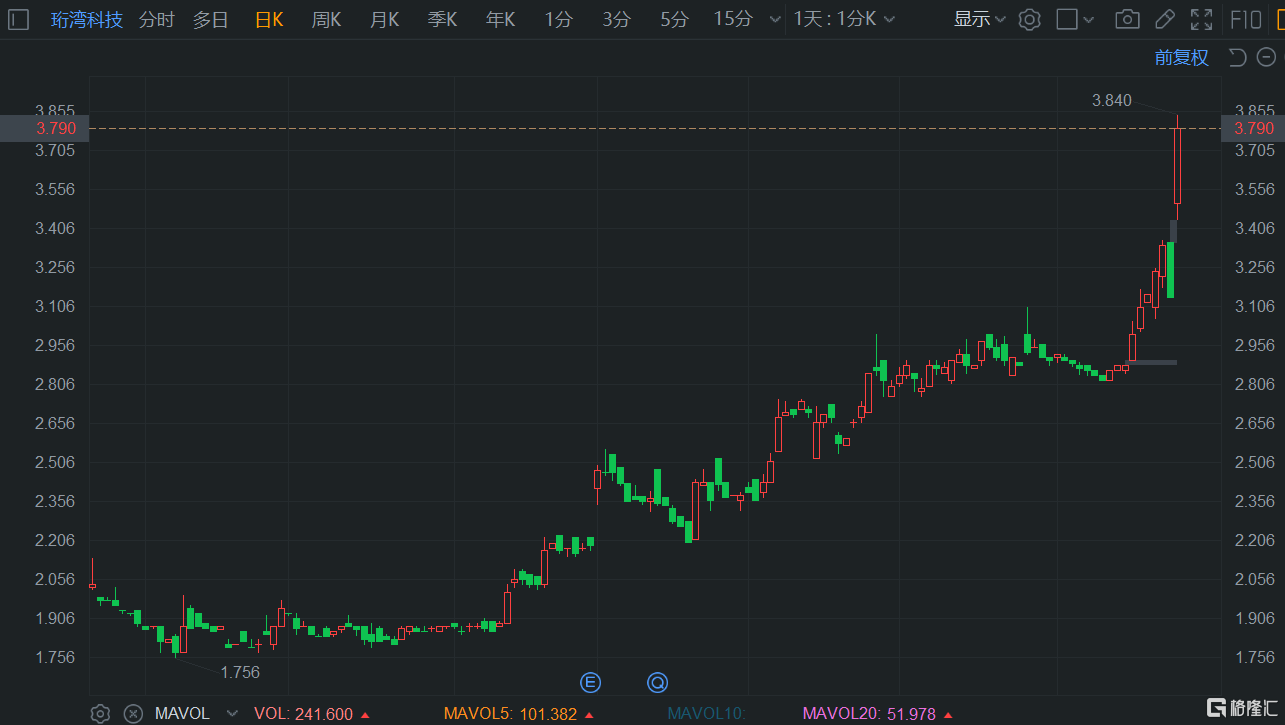Toggle the left sidebar panel icon

19,19
